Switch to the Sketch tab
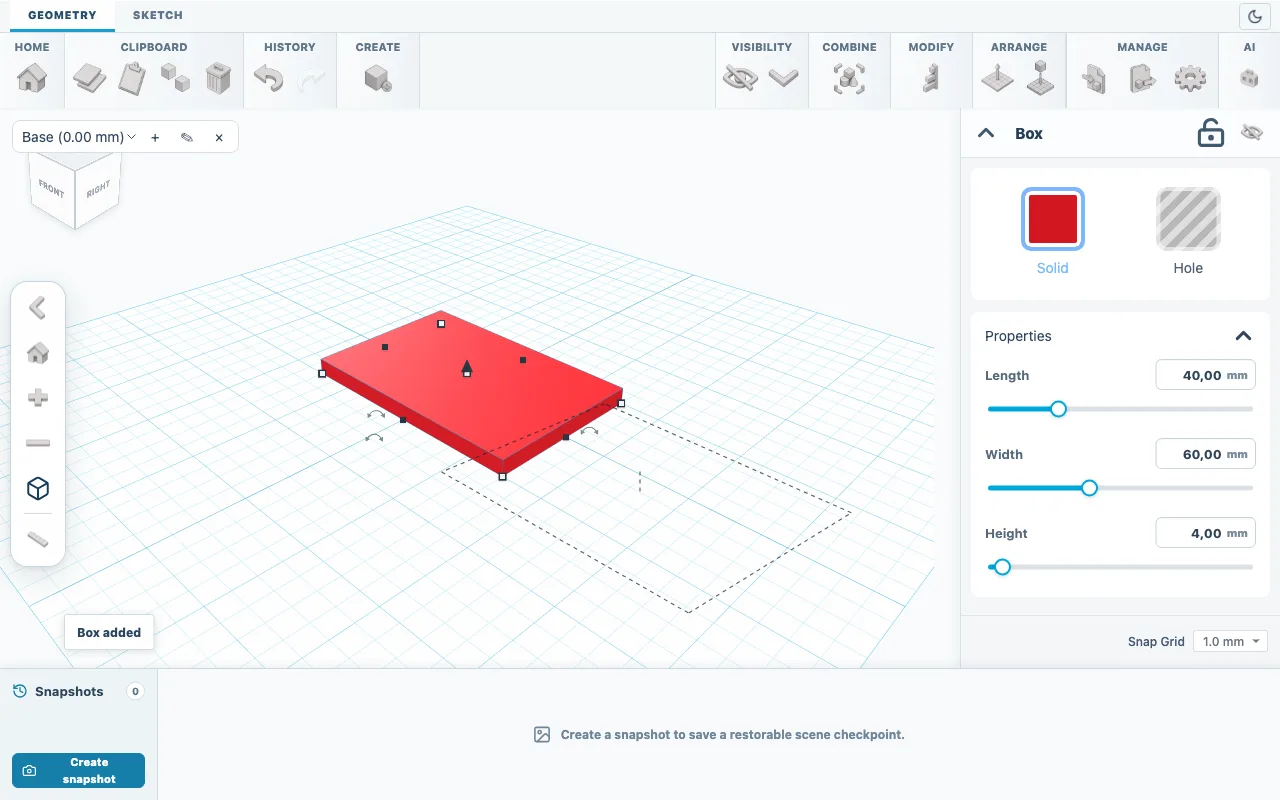 point(157,15)
